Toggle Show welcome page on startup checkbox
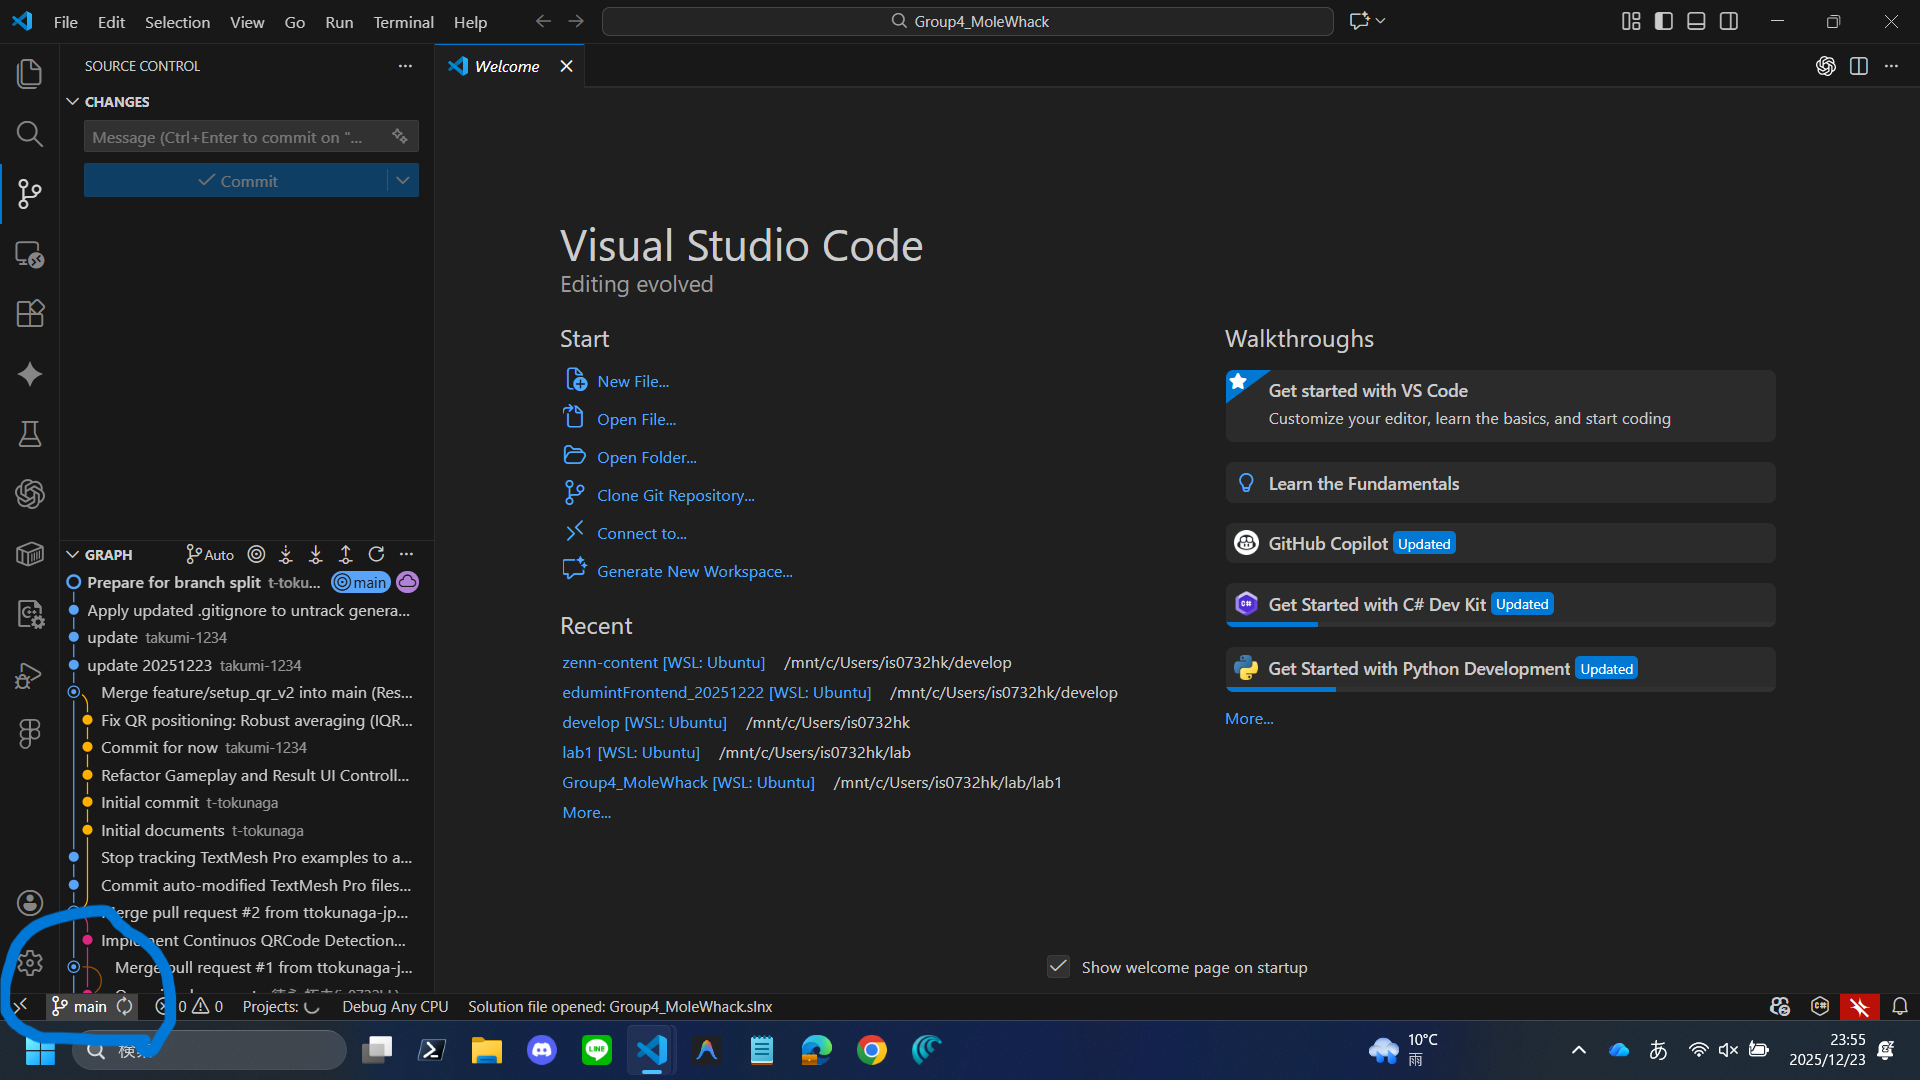 tap(1058, 967)
